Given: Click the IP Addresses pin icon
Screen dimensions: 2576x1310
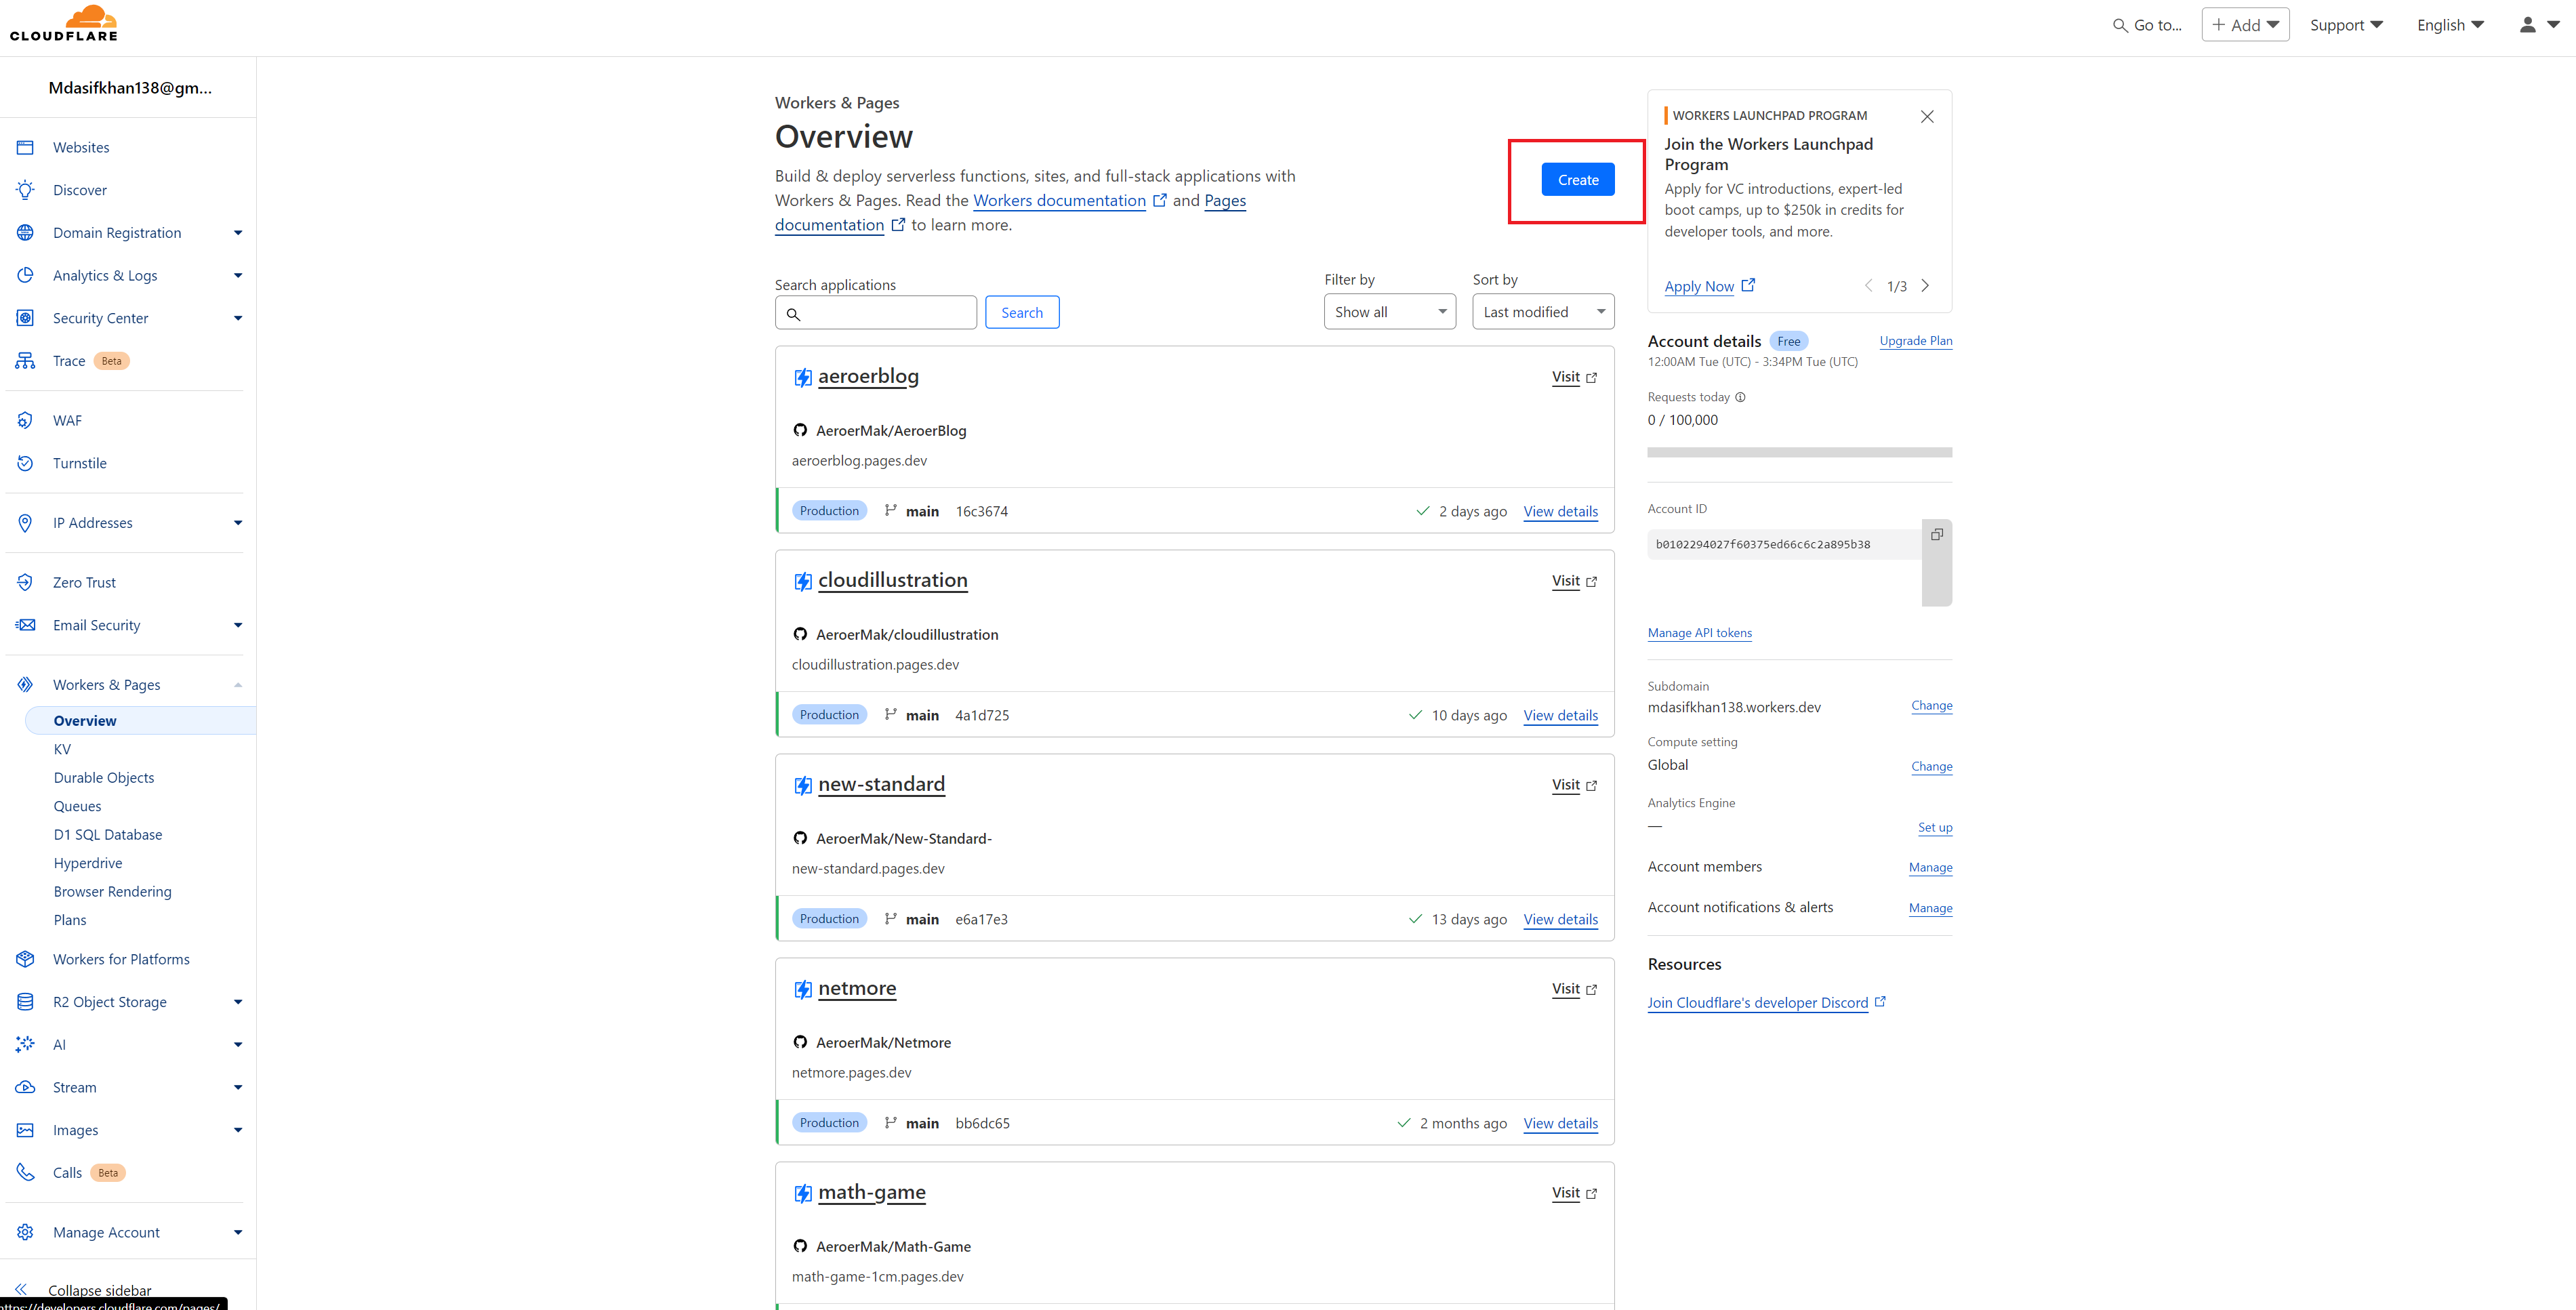Looking at the screenshot, I should pyautogui.click(x=25, y=523).
